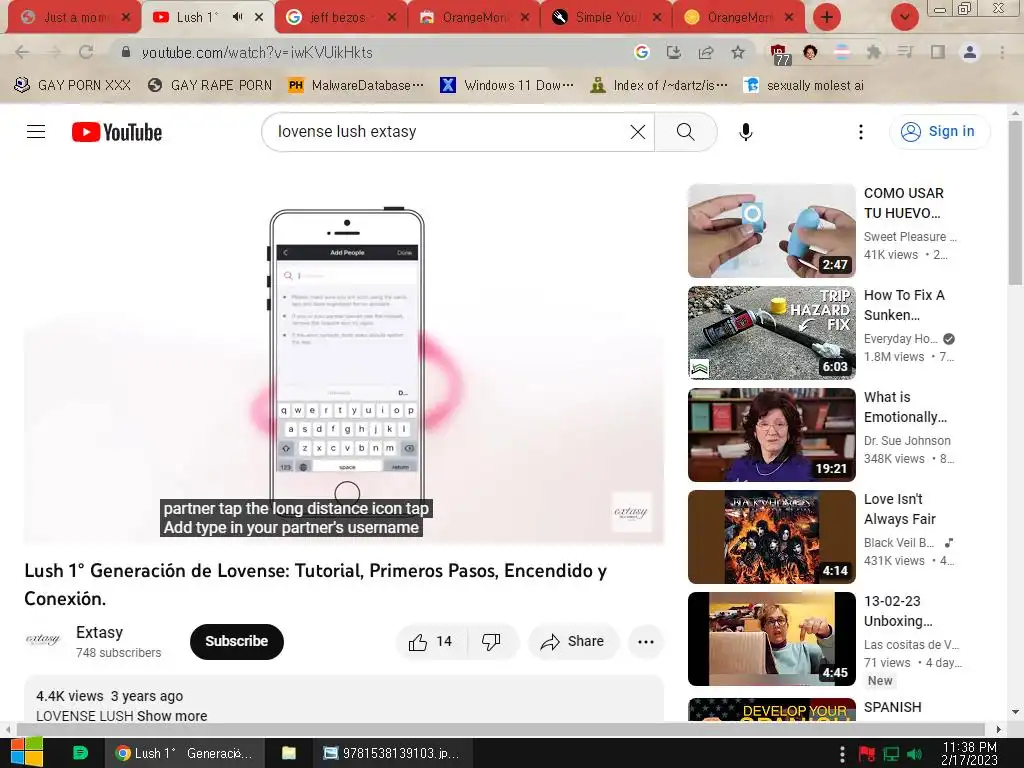Open 'How To Fix A Sunken' thumbnail
Screen dimensions: 1024x768
point(771,332)
